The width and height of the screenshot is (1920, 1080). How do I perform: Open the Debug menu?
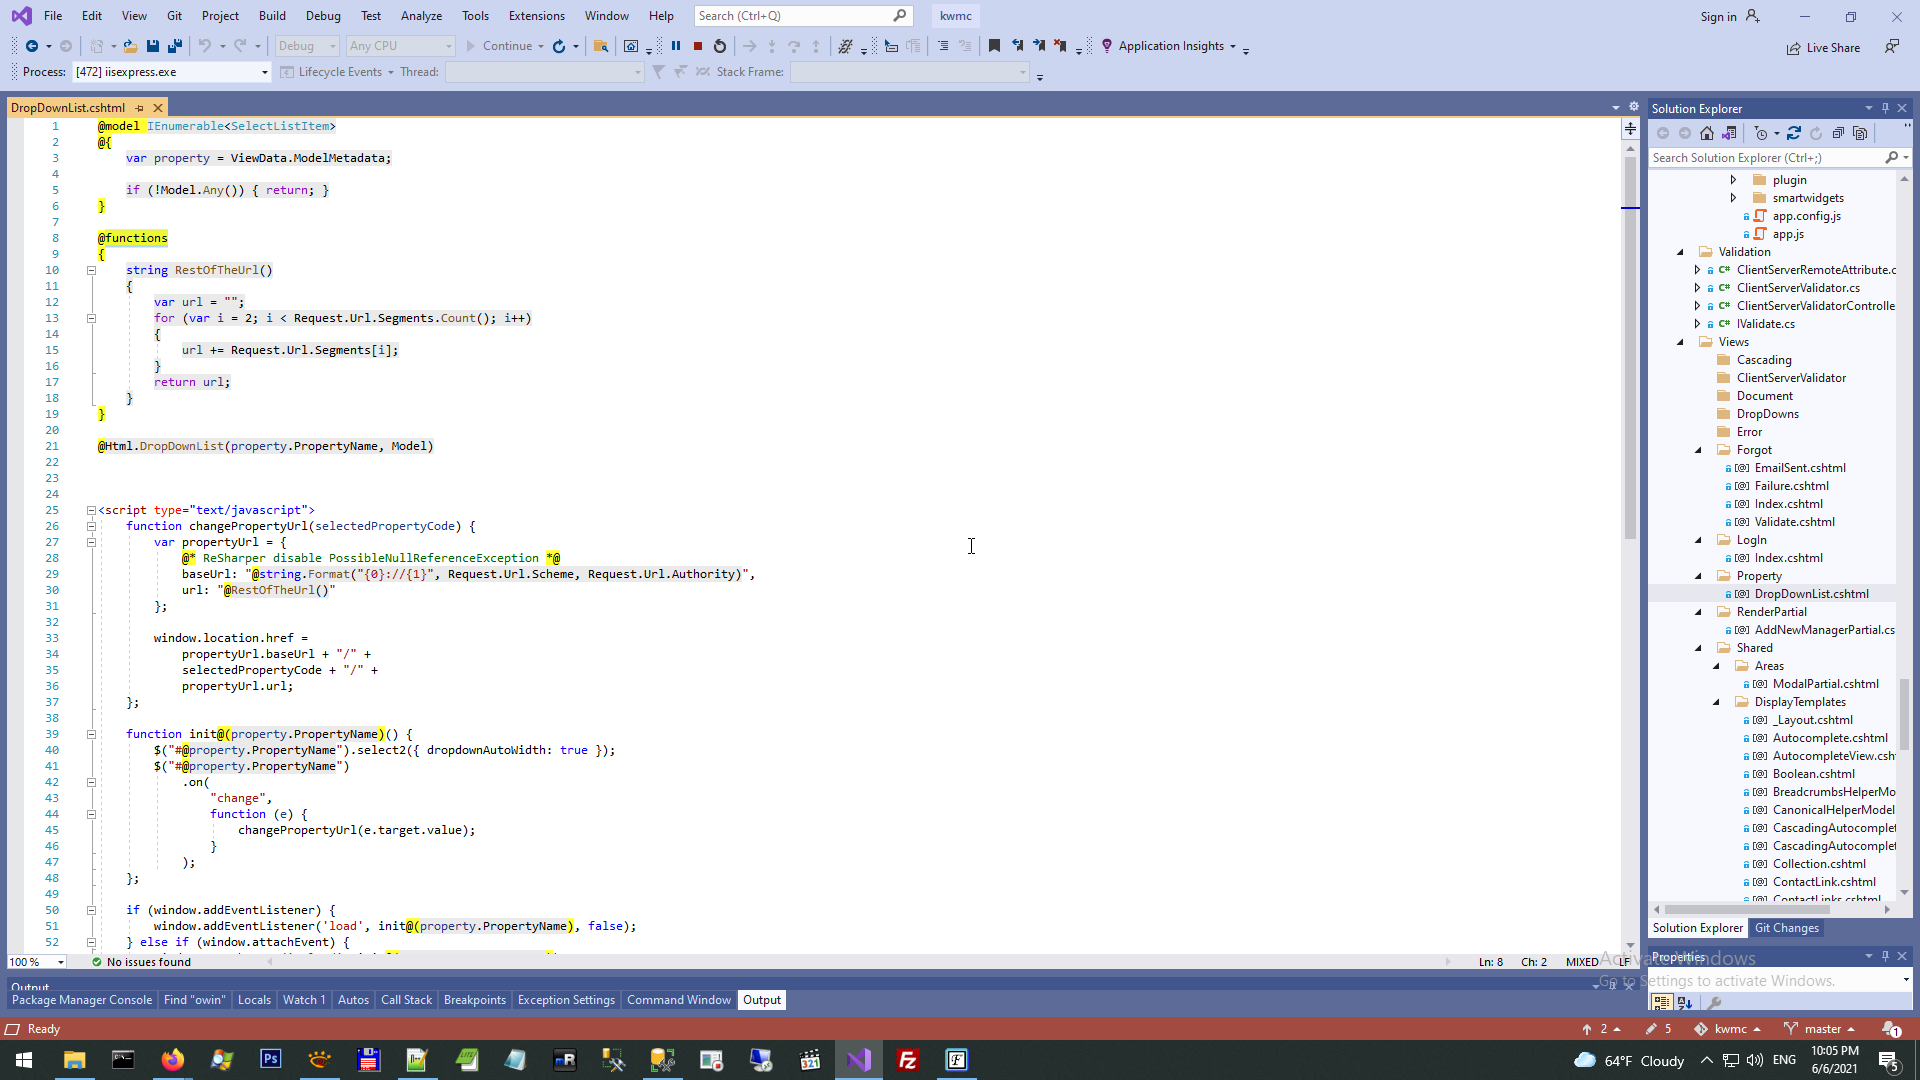tap(323, 15)
